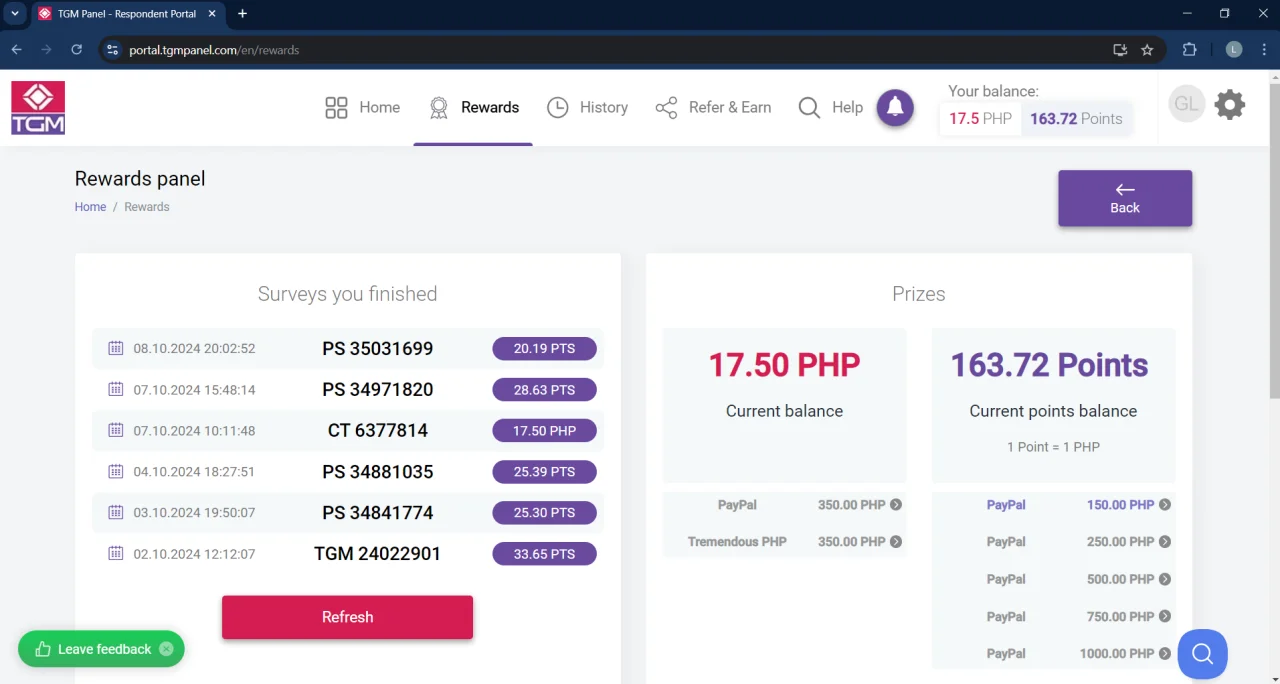Open Refer & Earn menu item
The height and width of the screenshot is (684, 1280).
coord(713,107)
